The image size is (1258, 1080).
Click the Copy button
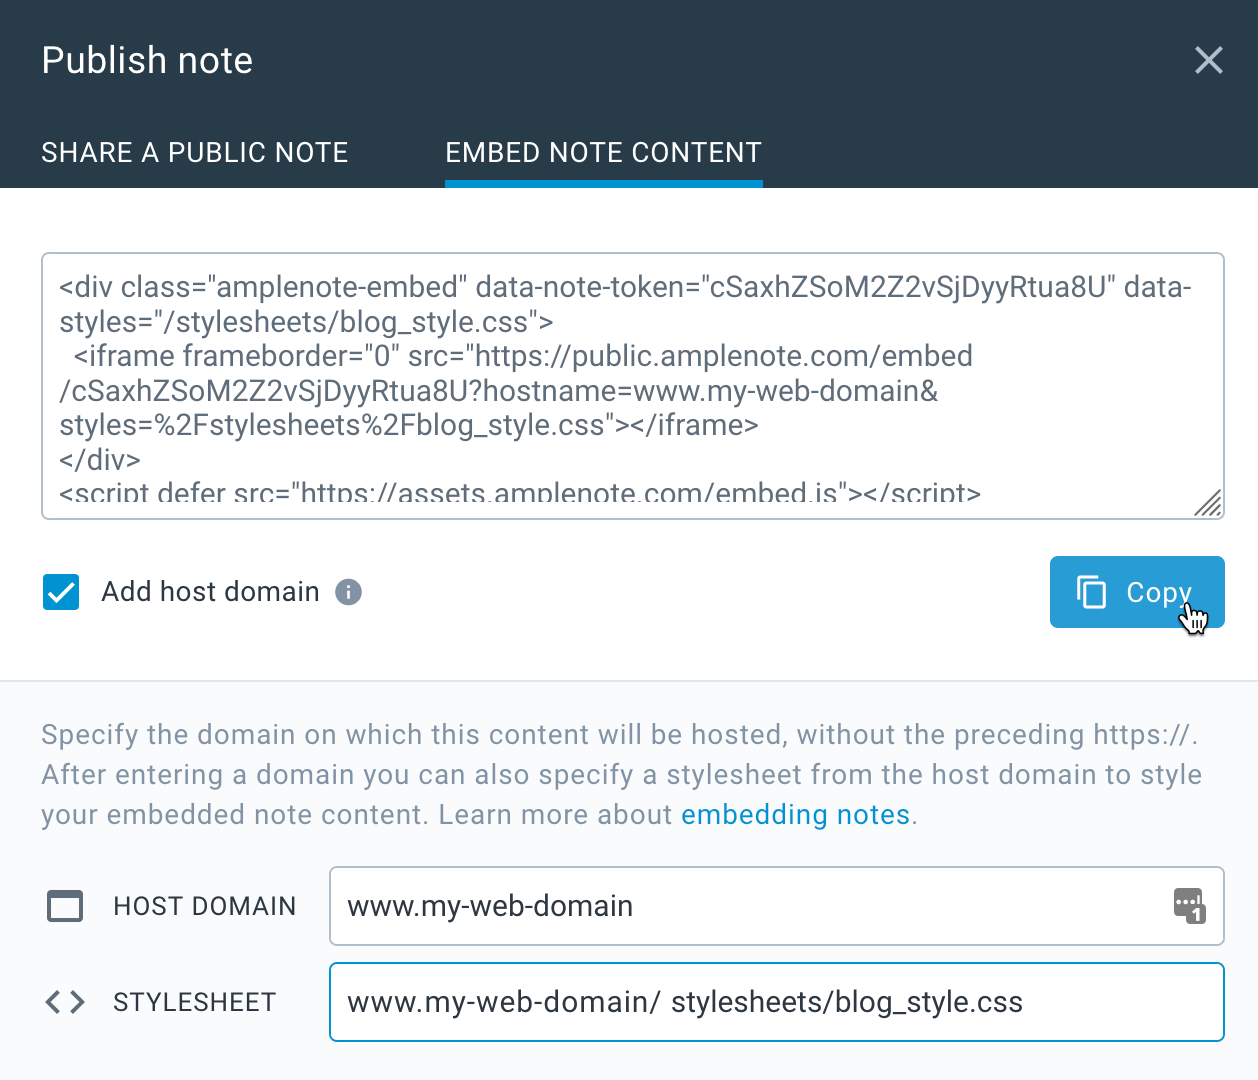pyautogui.click(x=1137, y=592)
